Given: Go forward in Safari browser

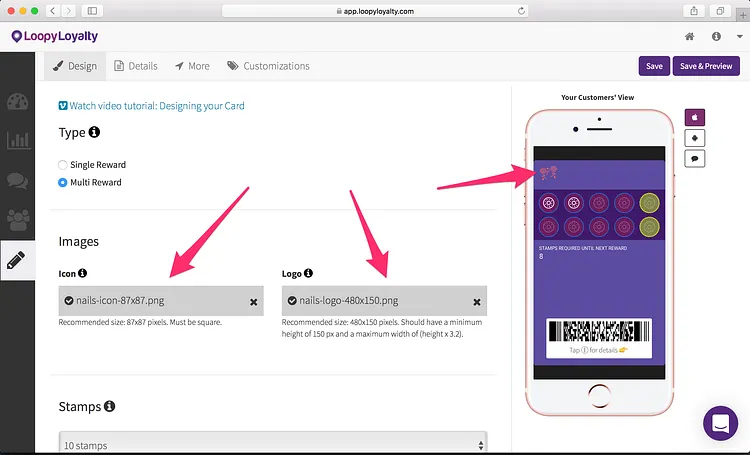Looking at the screenshot, I should (68, 11).
